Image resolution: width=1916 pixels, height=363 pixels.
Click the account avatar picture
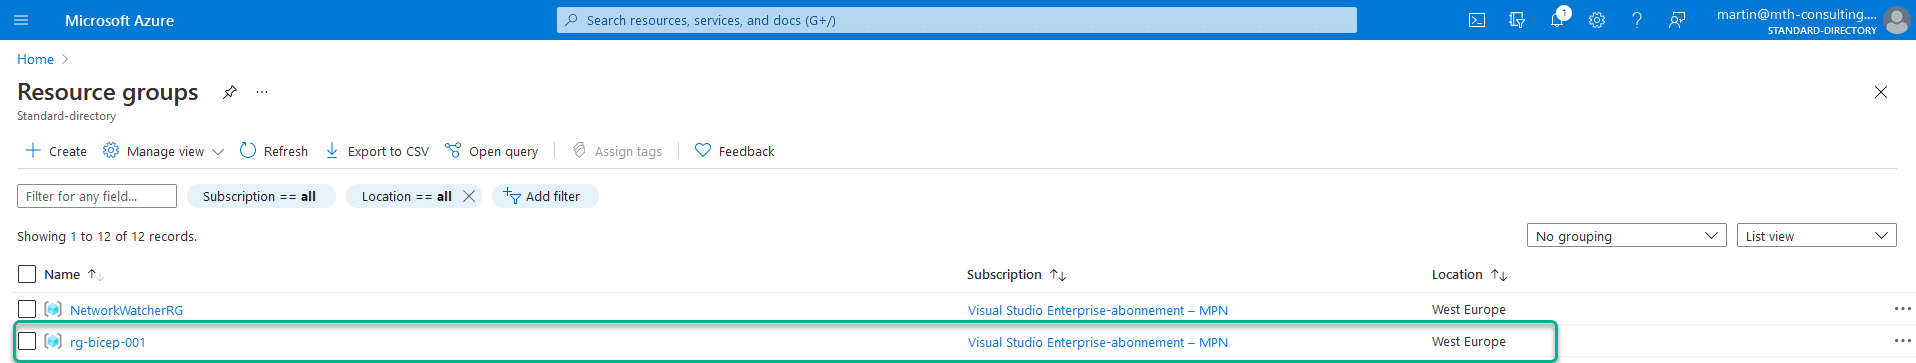(1897, 20)
